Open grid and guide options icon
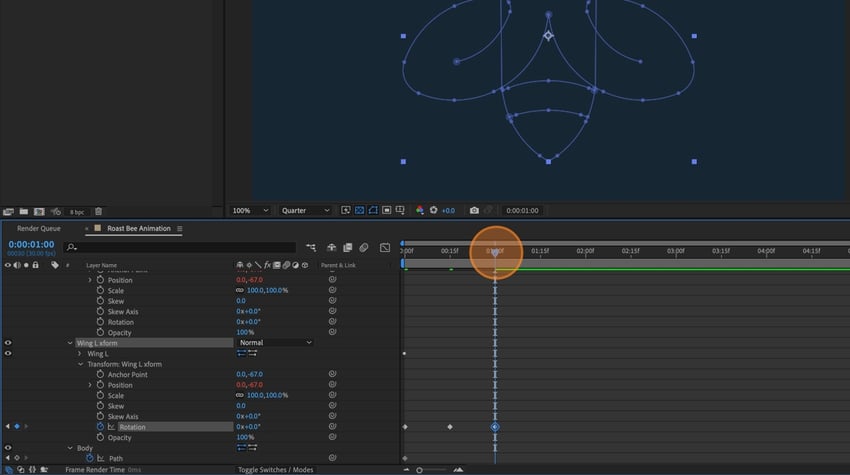 click(x=400, y=210)
